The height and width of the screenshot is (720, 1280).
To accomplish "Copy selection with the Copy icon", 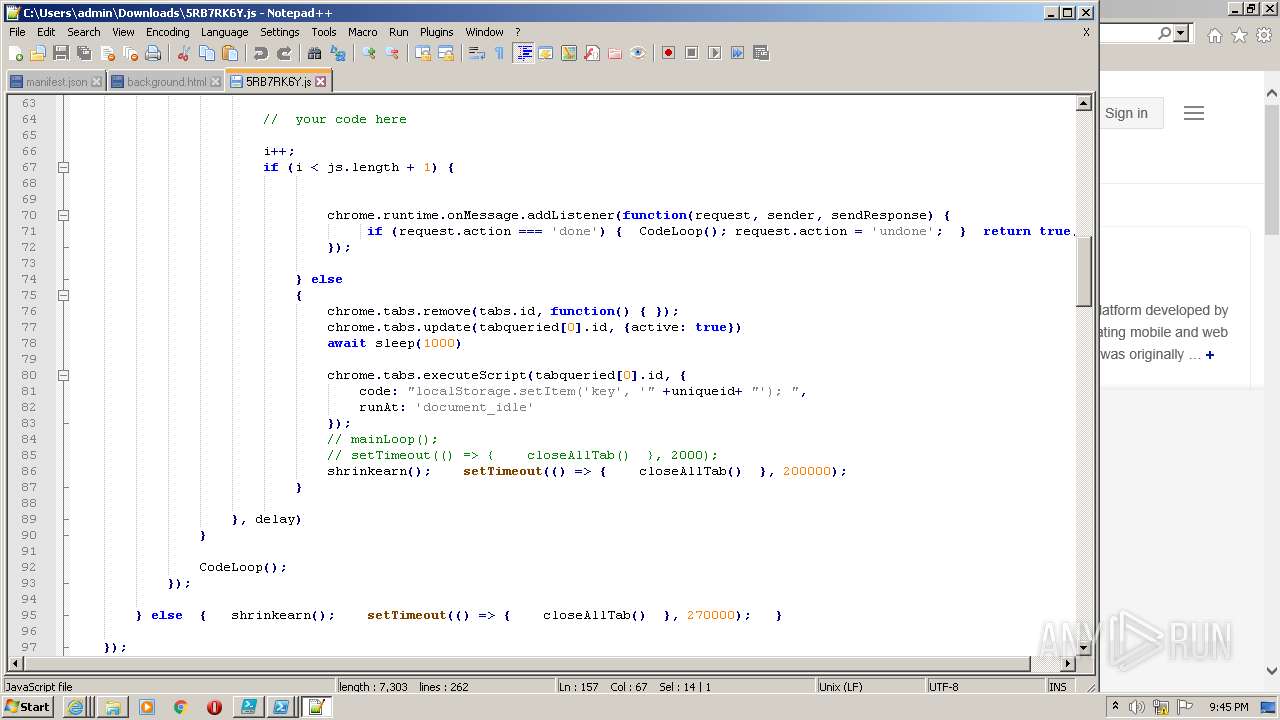I will [x=207, y=53].
